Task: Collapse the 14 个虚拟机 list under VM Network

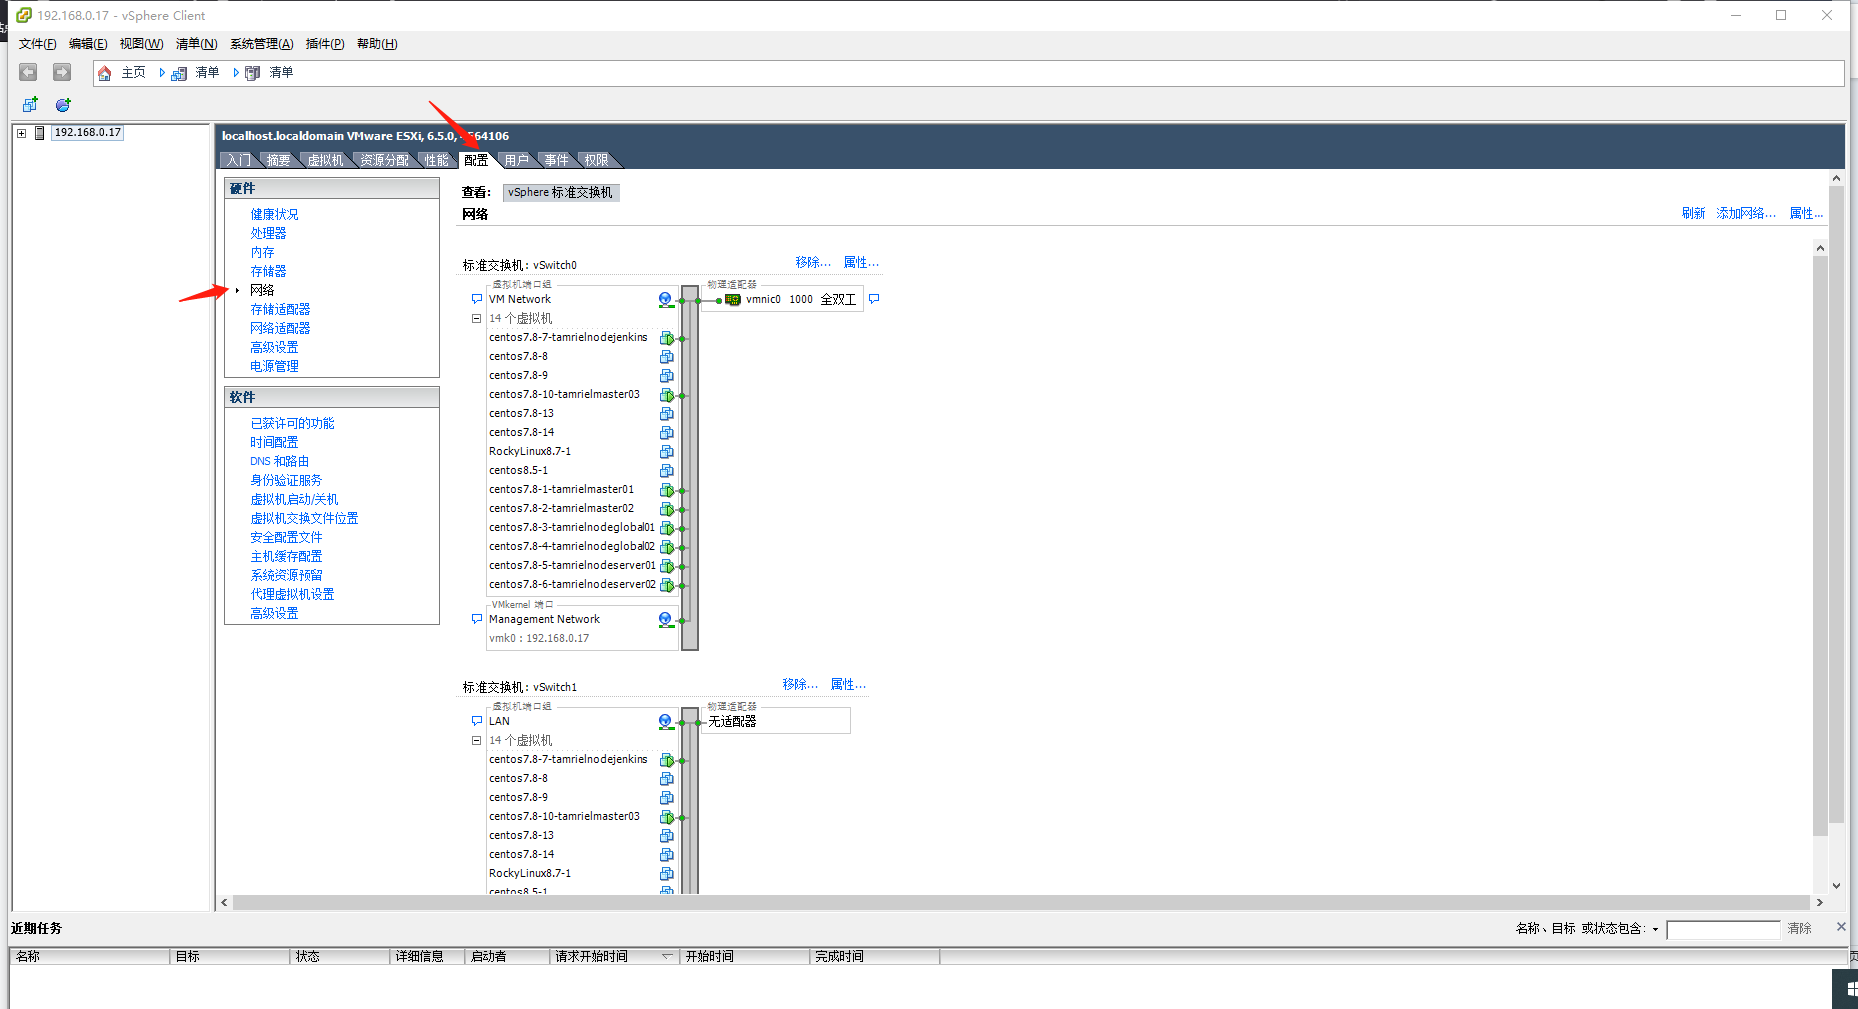Action: point(477,319)
